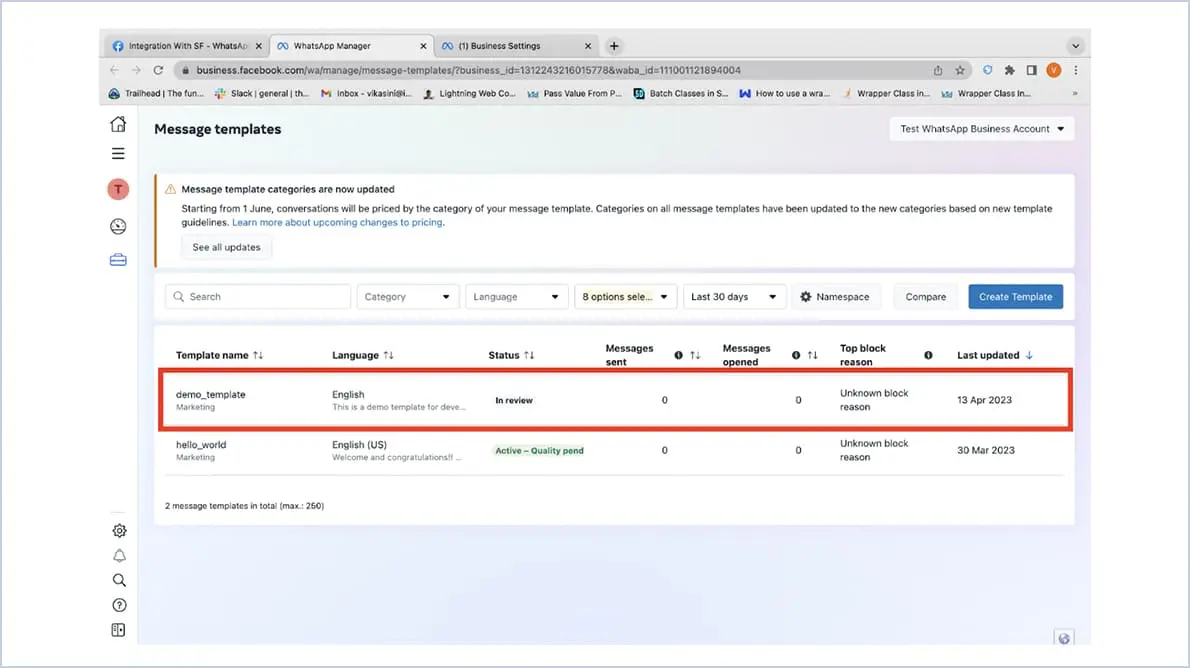Open the account tools briefcase icon
Viewport: 1190px width, 668px height.
tap(118, 260)
